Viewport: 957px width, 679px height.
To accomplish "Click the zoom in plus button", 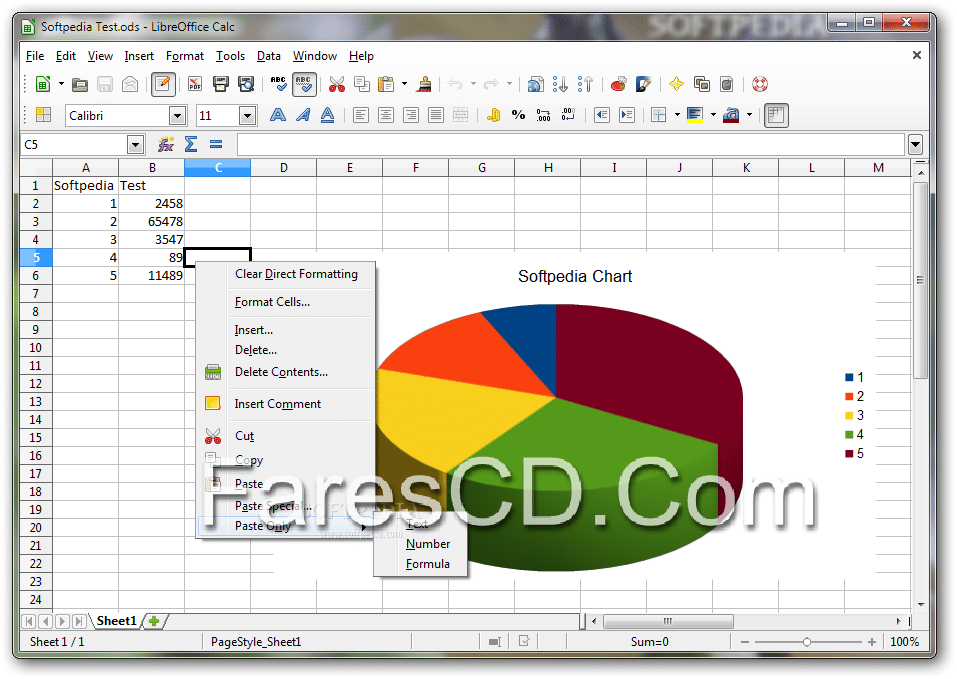I will tap(872, 642).
